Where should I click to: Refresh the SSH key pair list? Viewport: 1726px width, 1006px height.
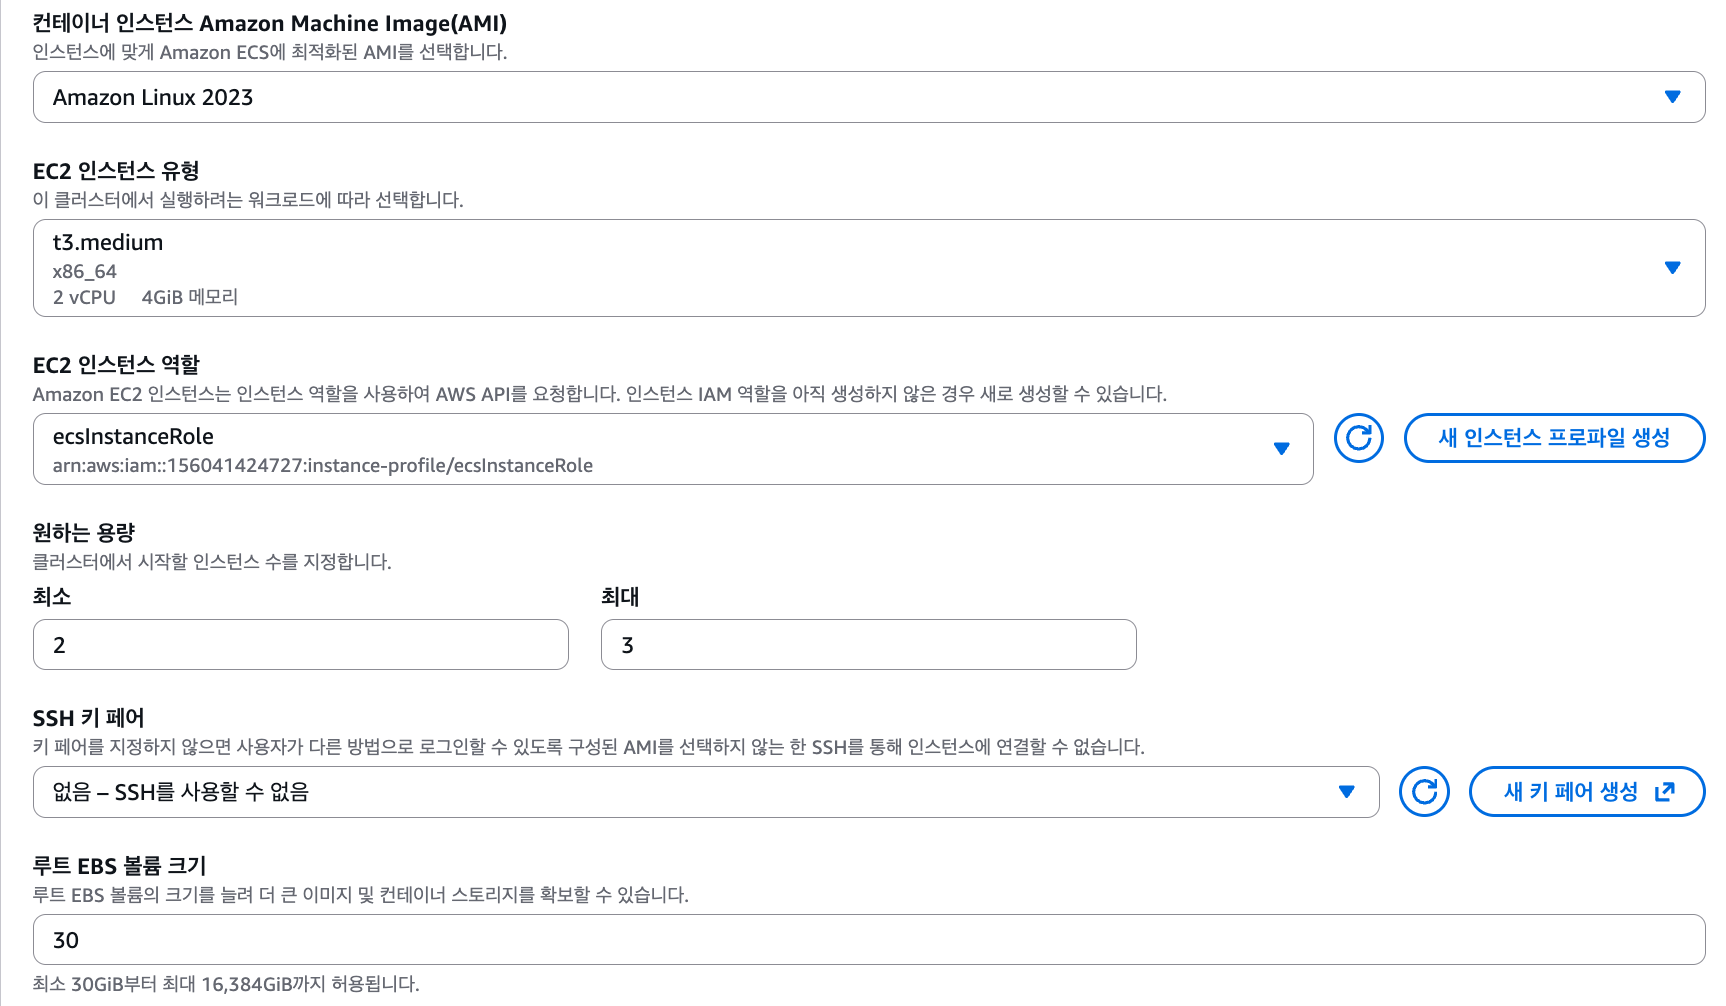pyautogui.click(x=1424, y=792)
